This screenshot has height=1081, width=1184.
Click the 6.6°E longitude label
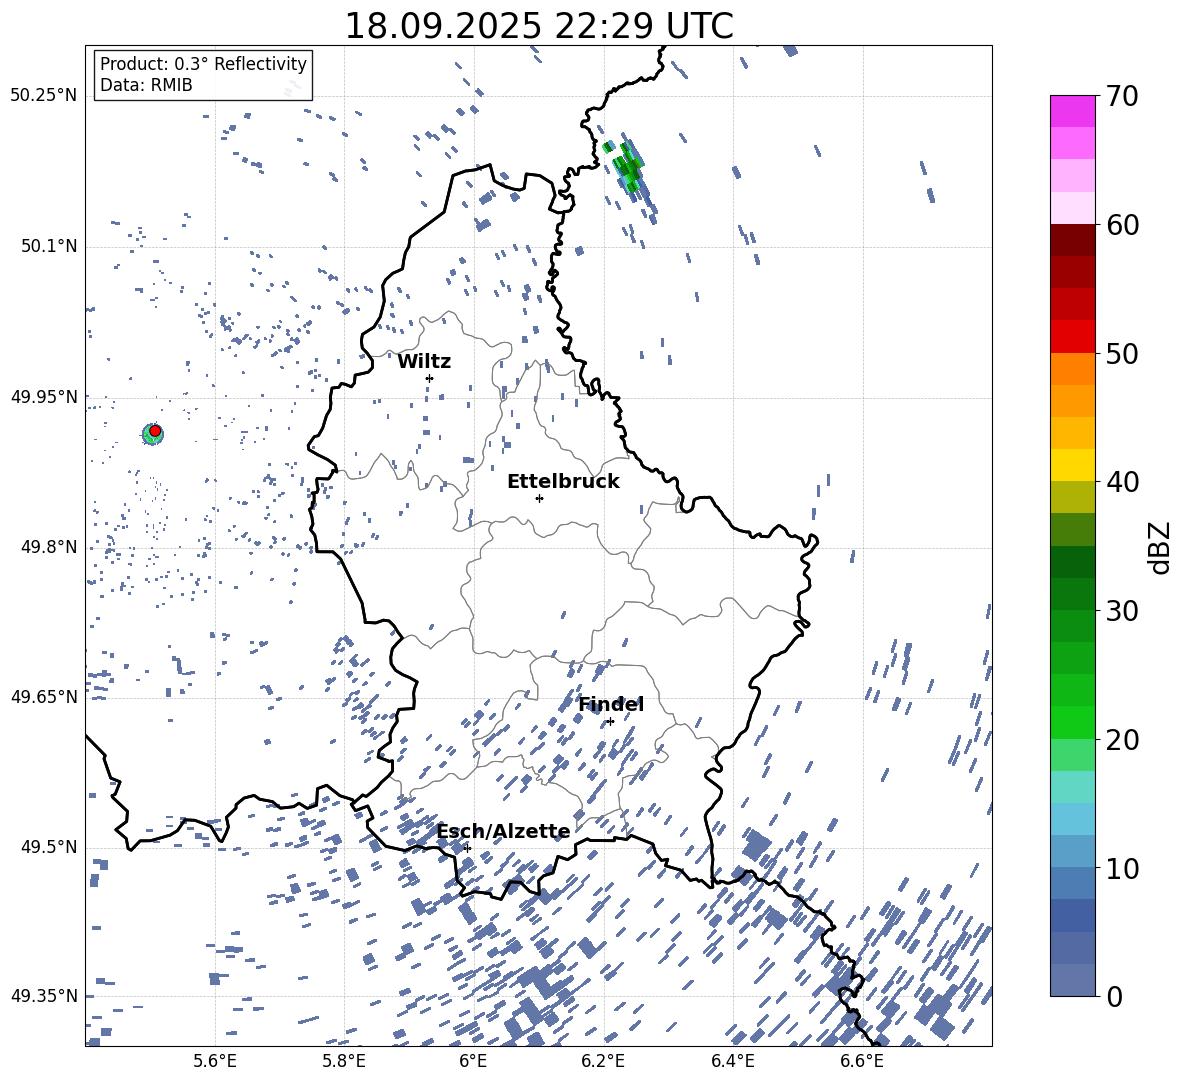pos(862,1061)
